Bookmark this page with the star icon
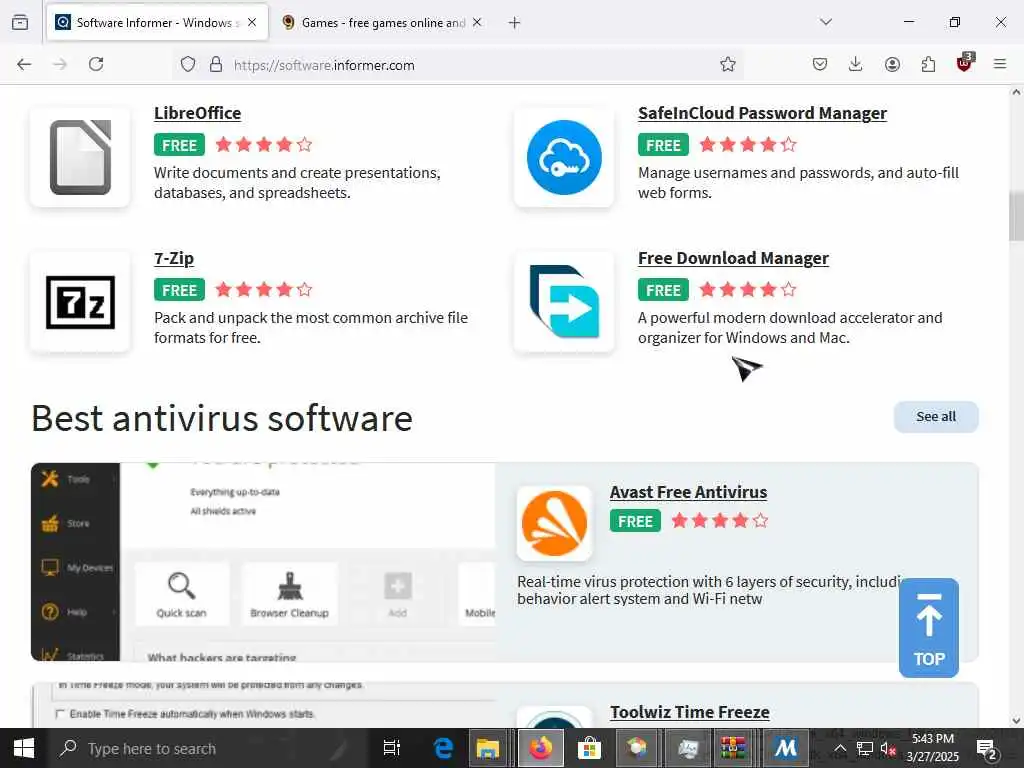 (728, 64)
